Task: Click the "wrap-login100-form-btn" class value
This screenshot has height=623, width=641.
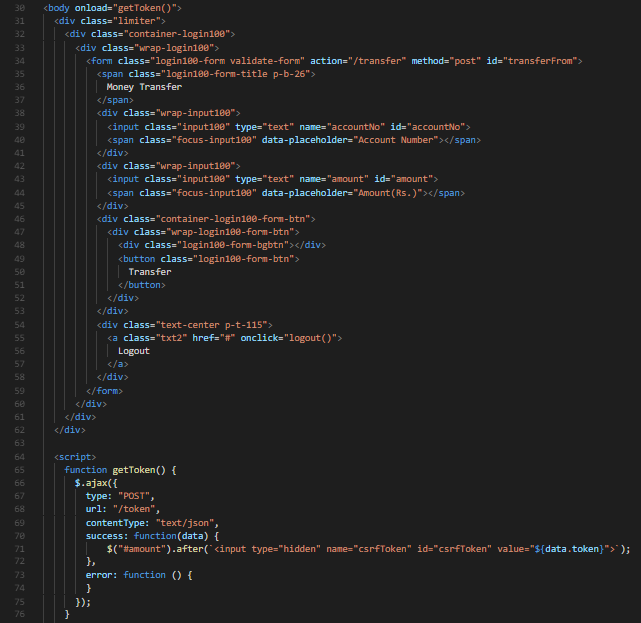Action: (x=230, y=232)
